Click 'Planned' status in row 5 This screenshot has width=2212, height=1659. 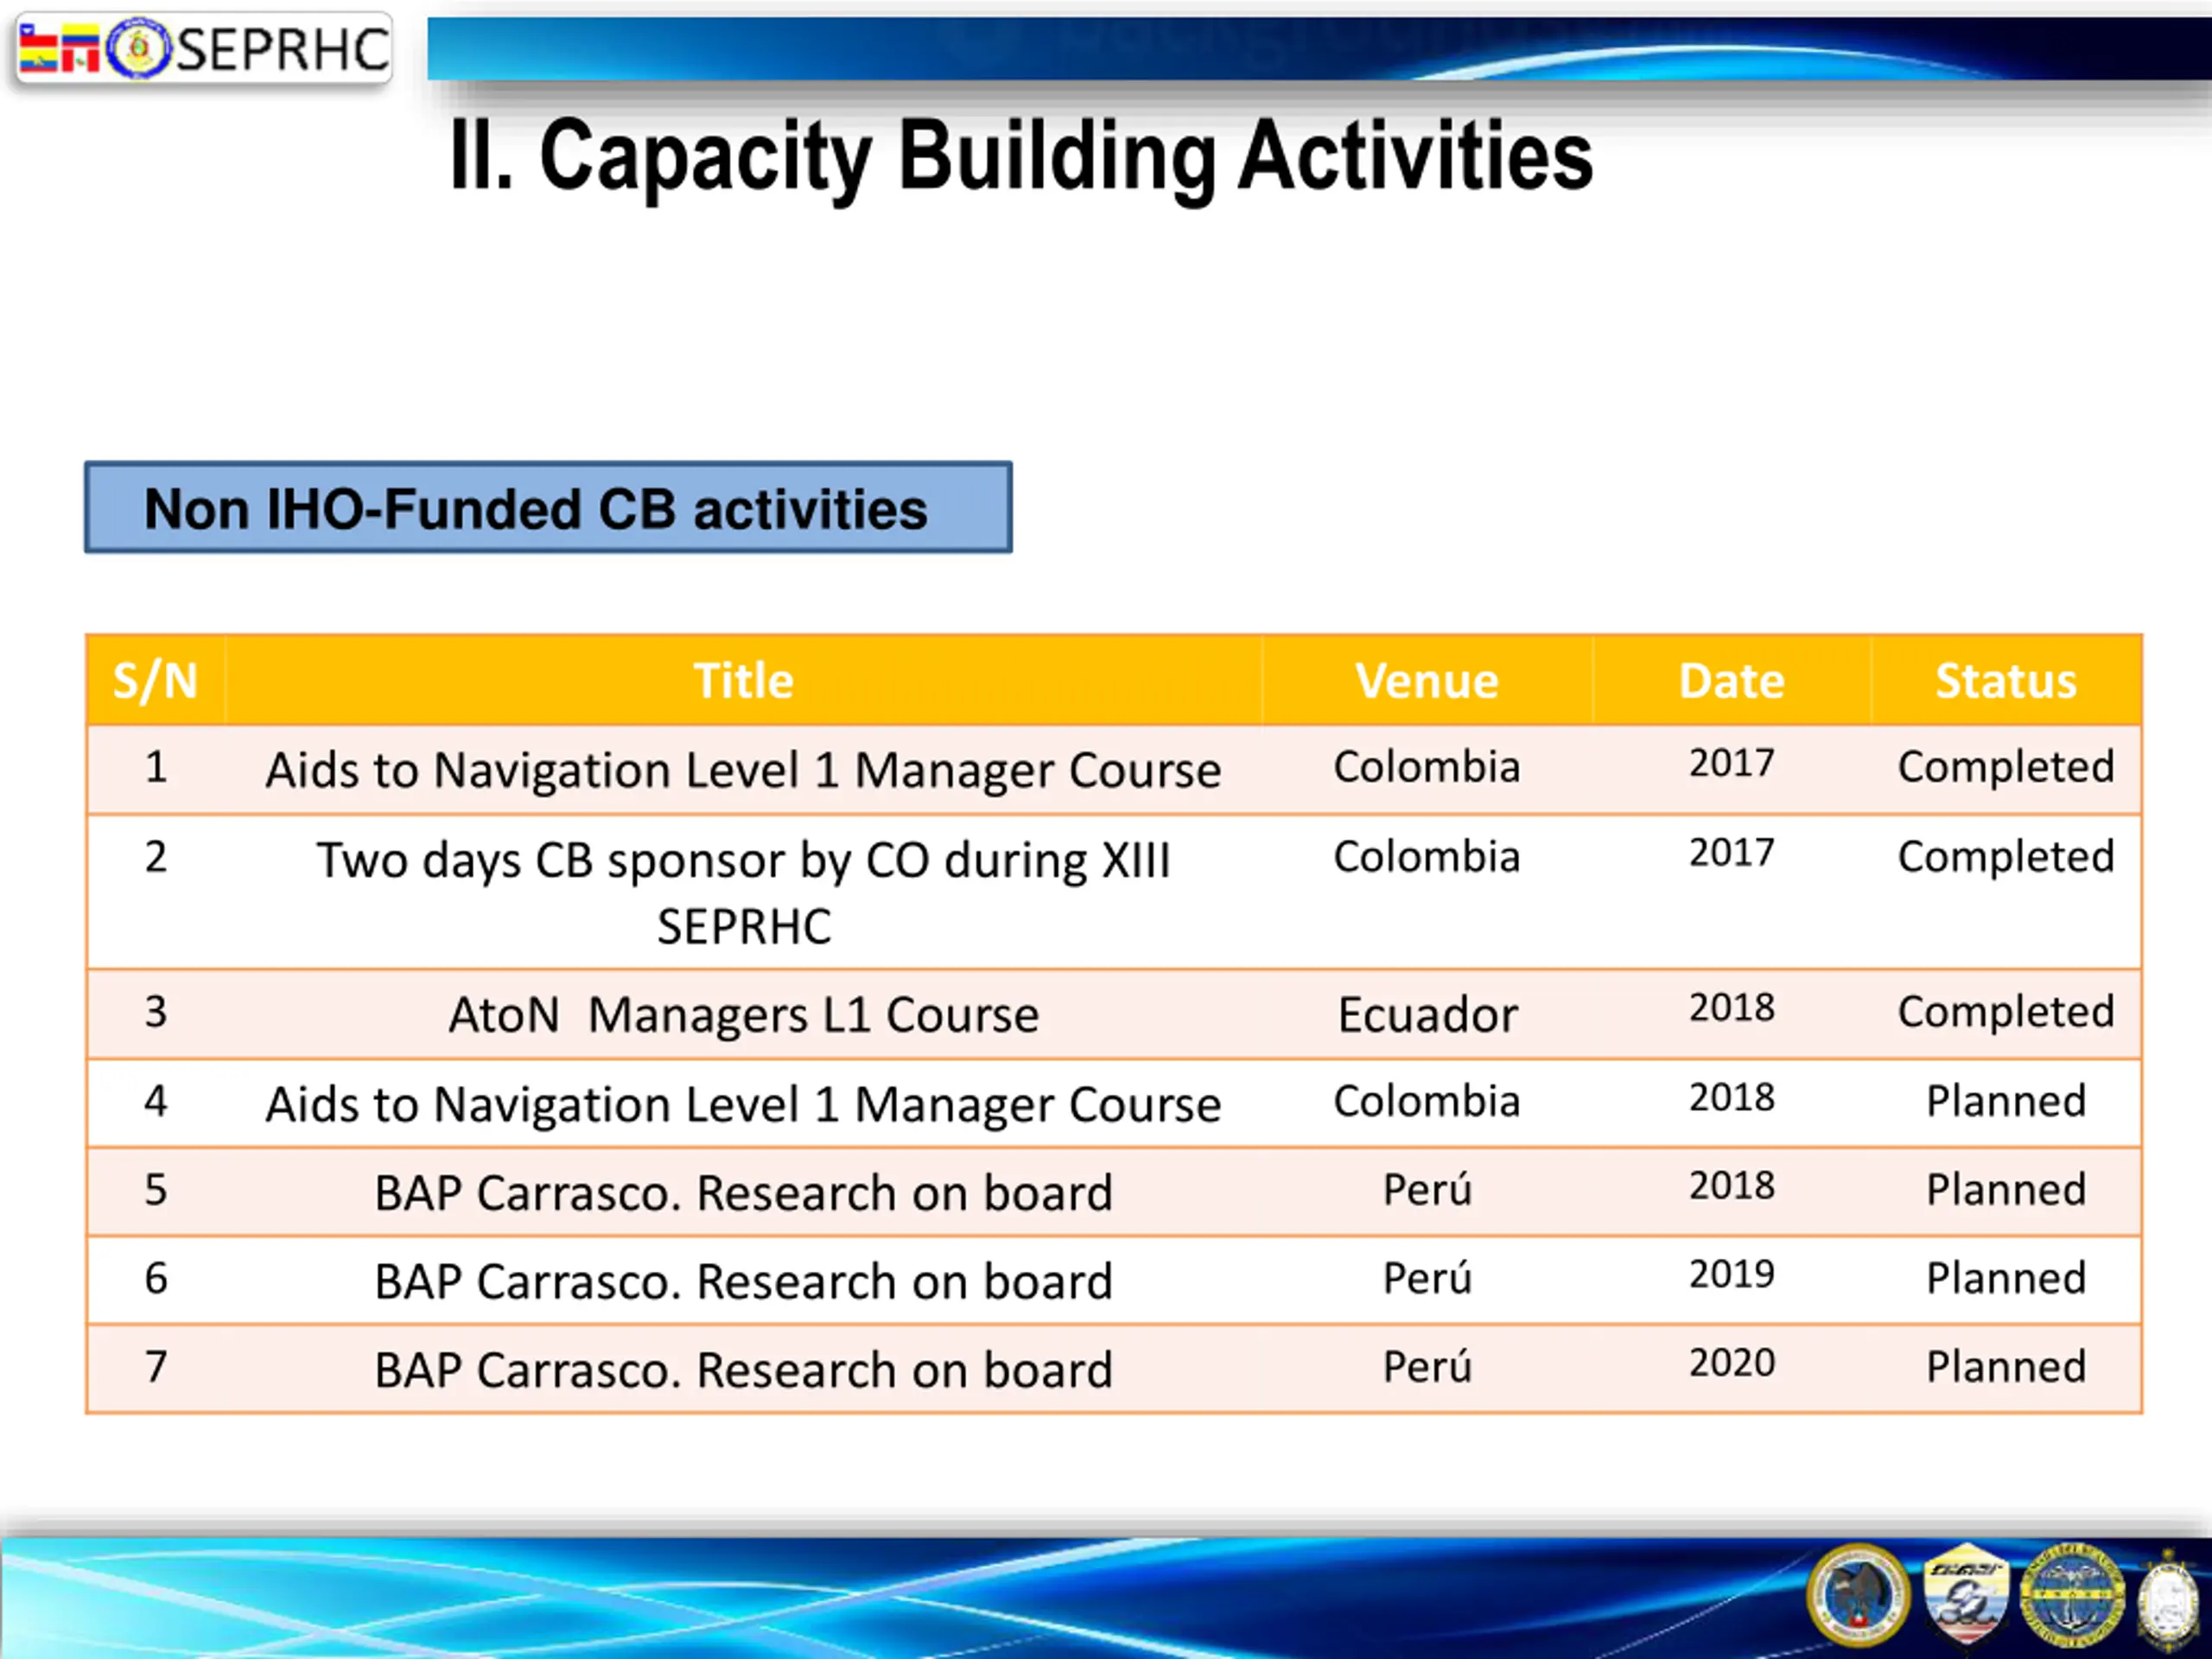coord(2006,1190)
